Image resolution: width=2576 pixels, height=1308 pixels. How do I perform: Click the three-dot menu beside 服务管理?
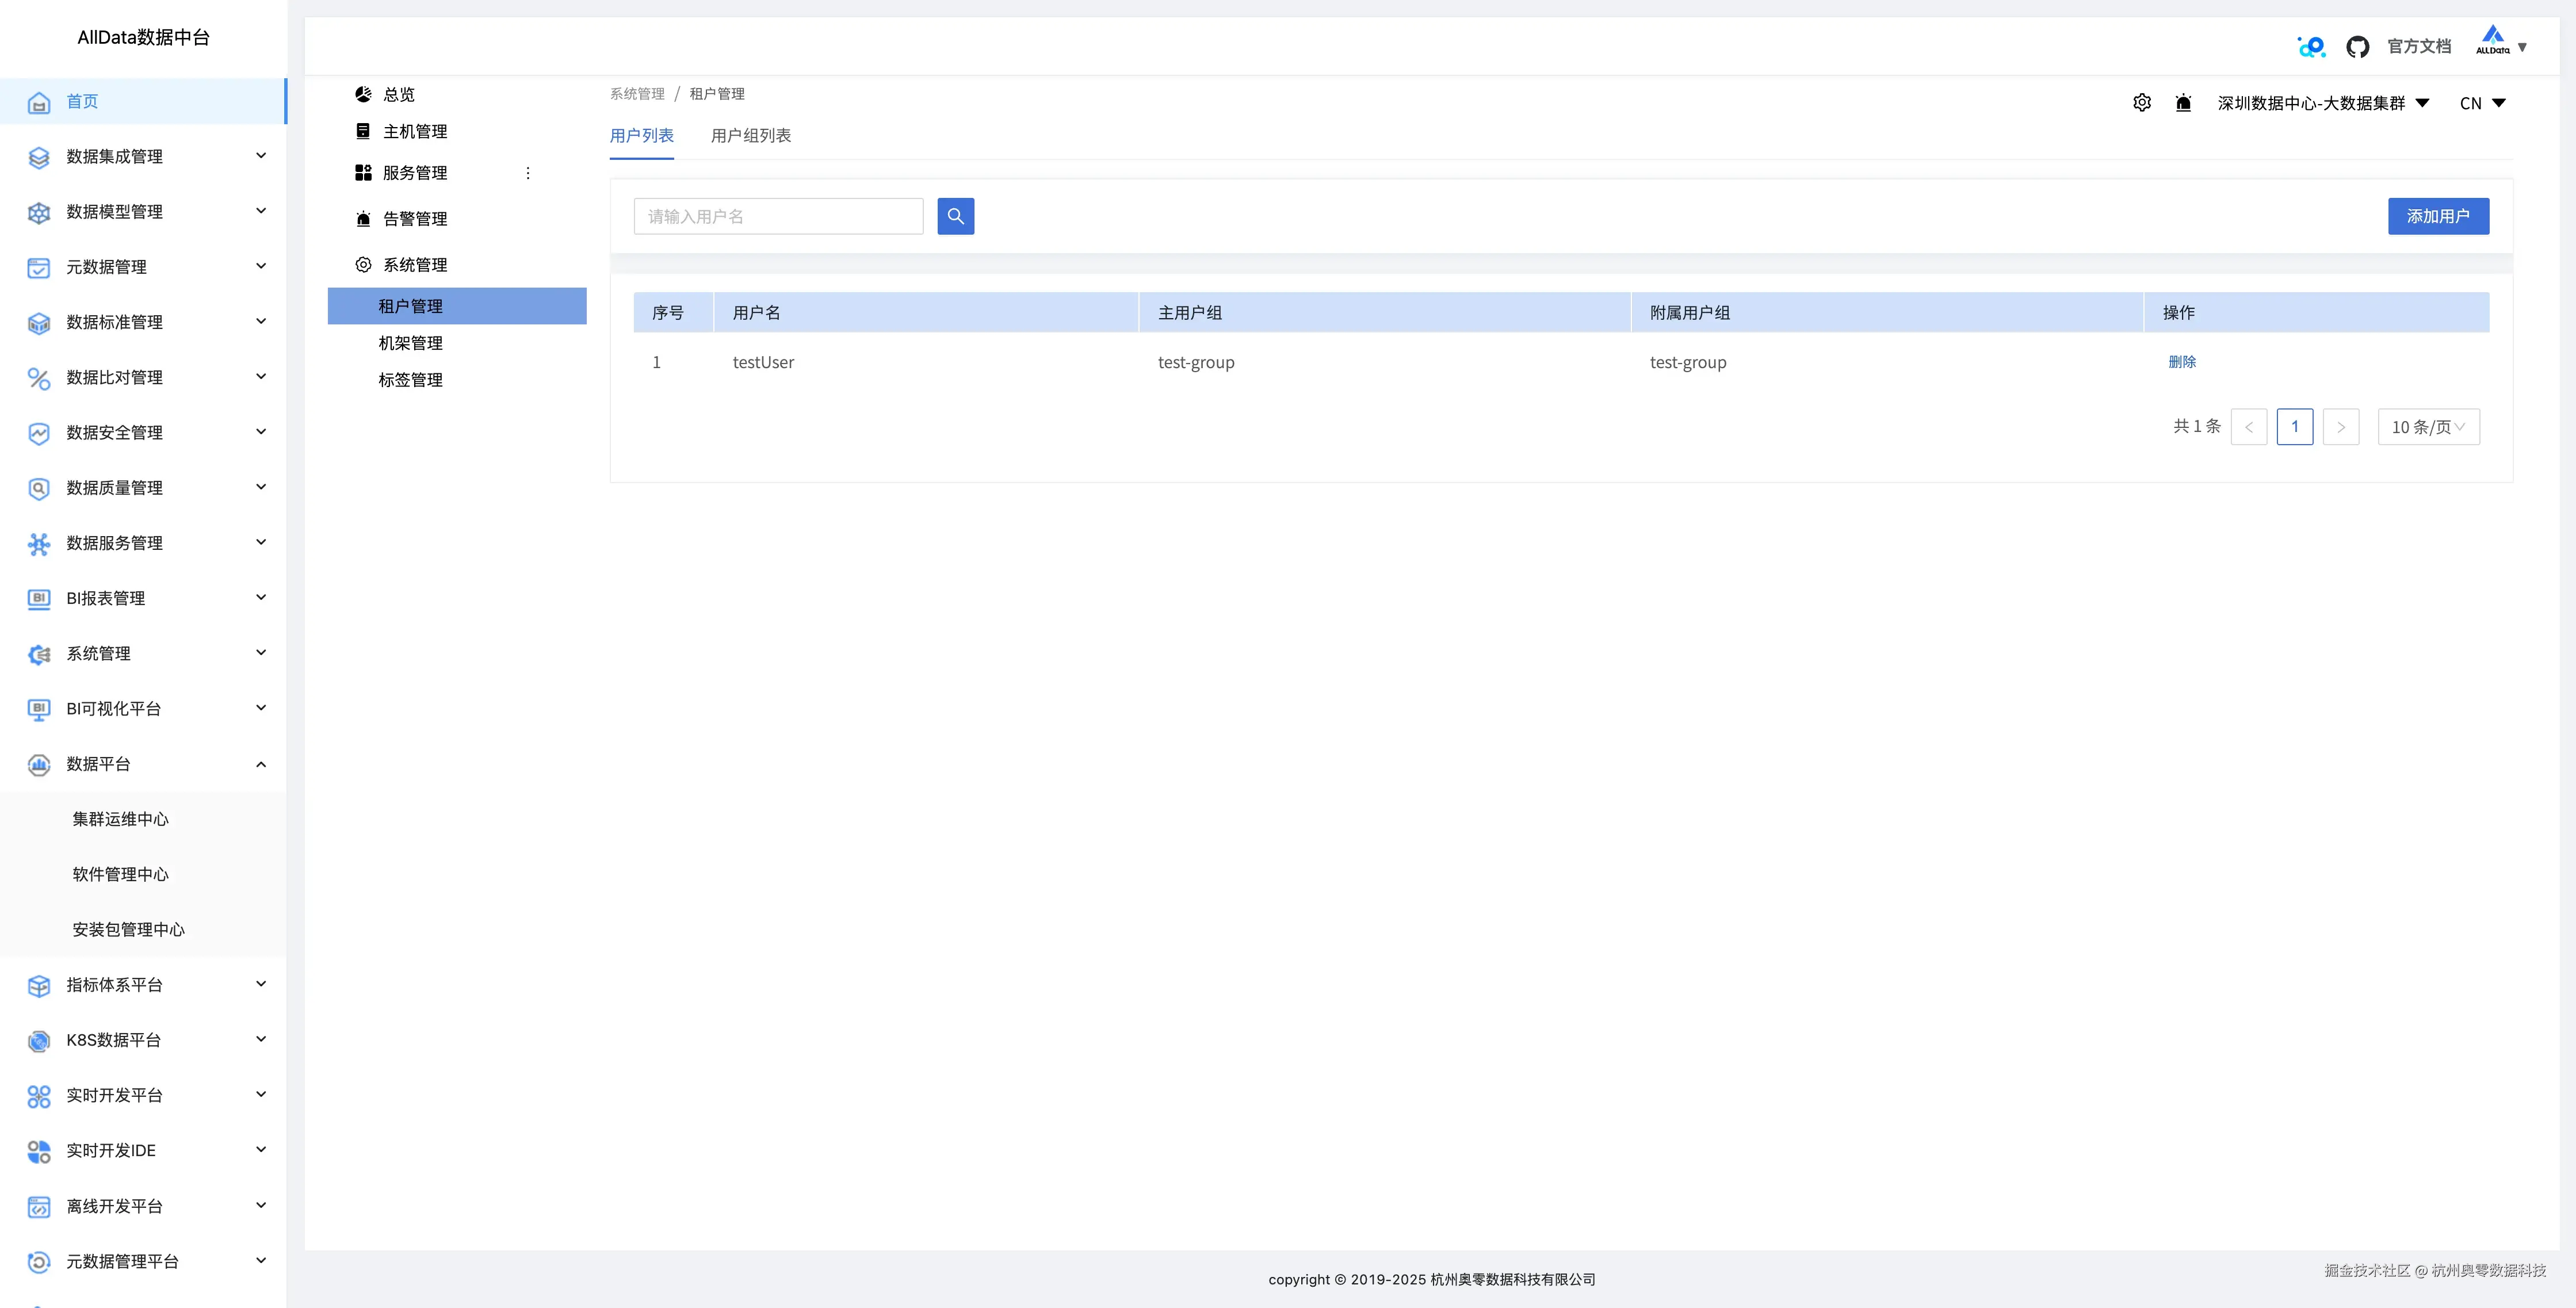[528, 173]
